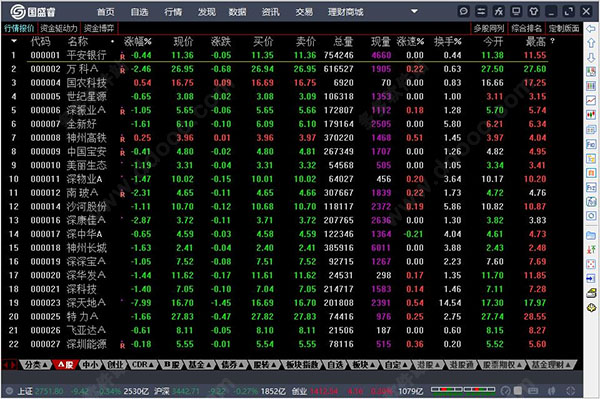Click the orange square icon in right sidebar
The image size is (600, 399).
point(591,173)
